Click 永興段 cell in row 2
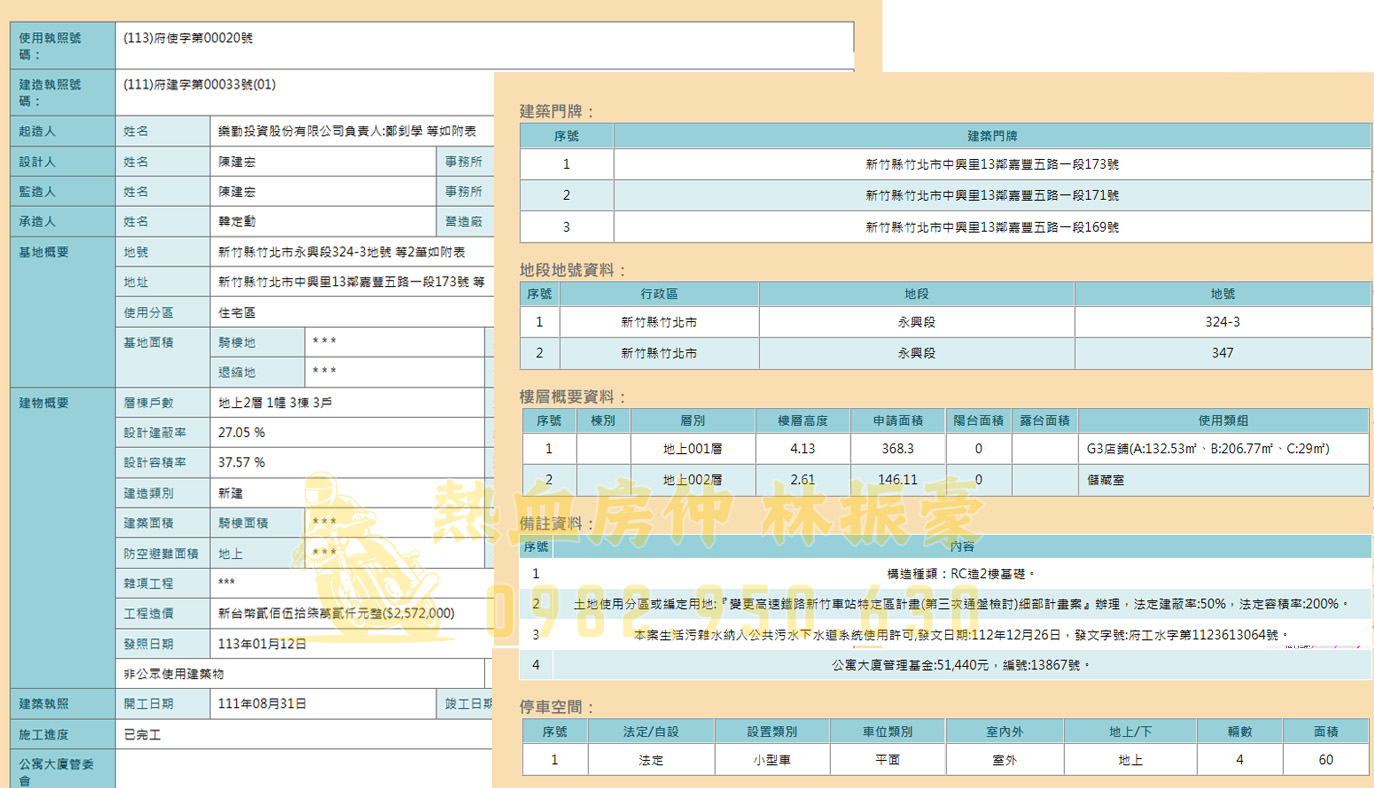This screenshot has width=1374, height=788. point(916,352)
